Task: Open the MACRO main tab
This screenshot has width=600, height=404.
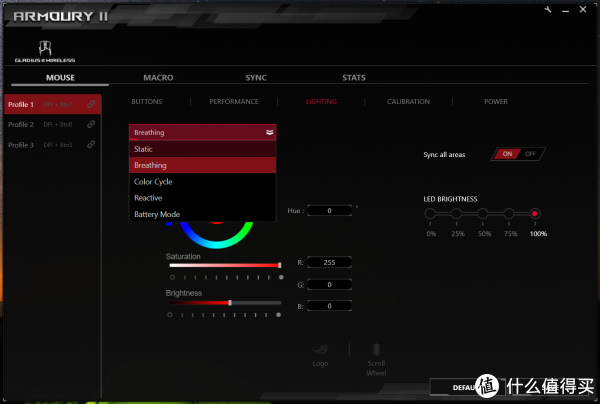Action: (158, 78)
